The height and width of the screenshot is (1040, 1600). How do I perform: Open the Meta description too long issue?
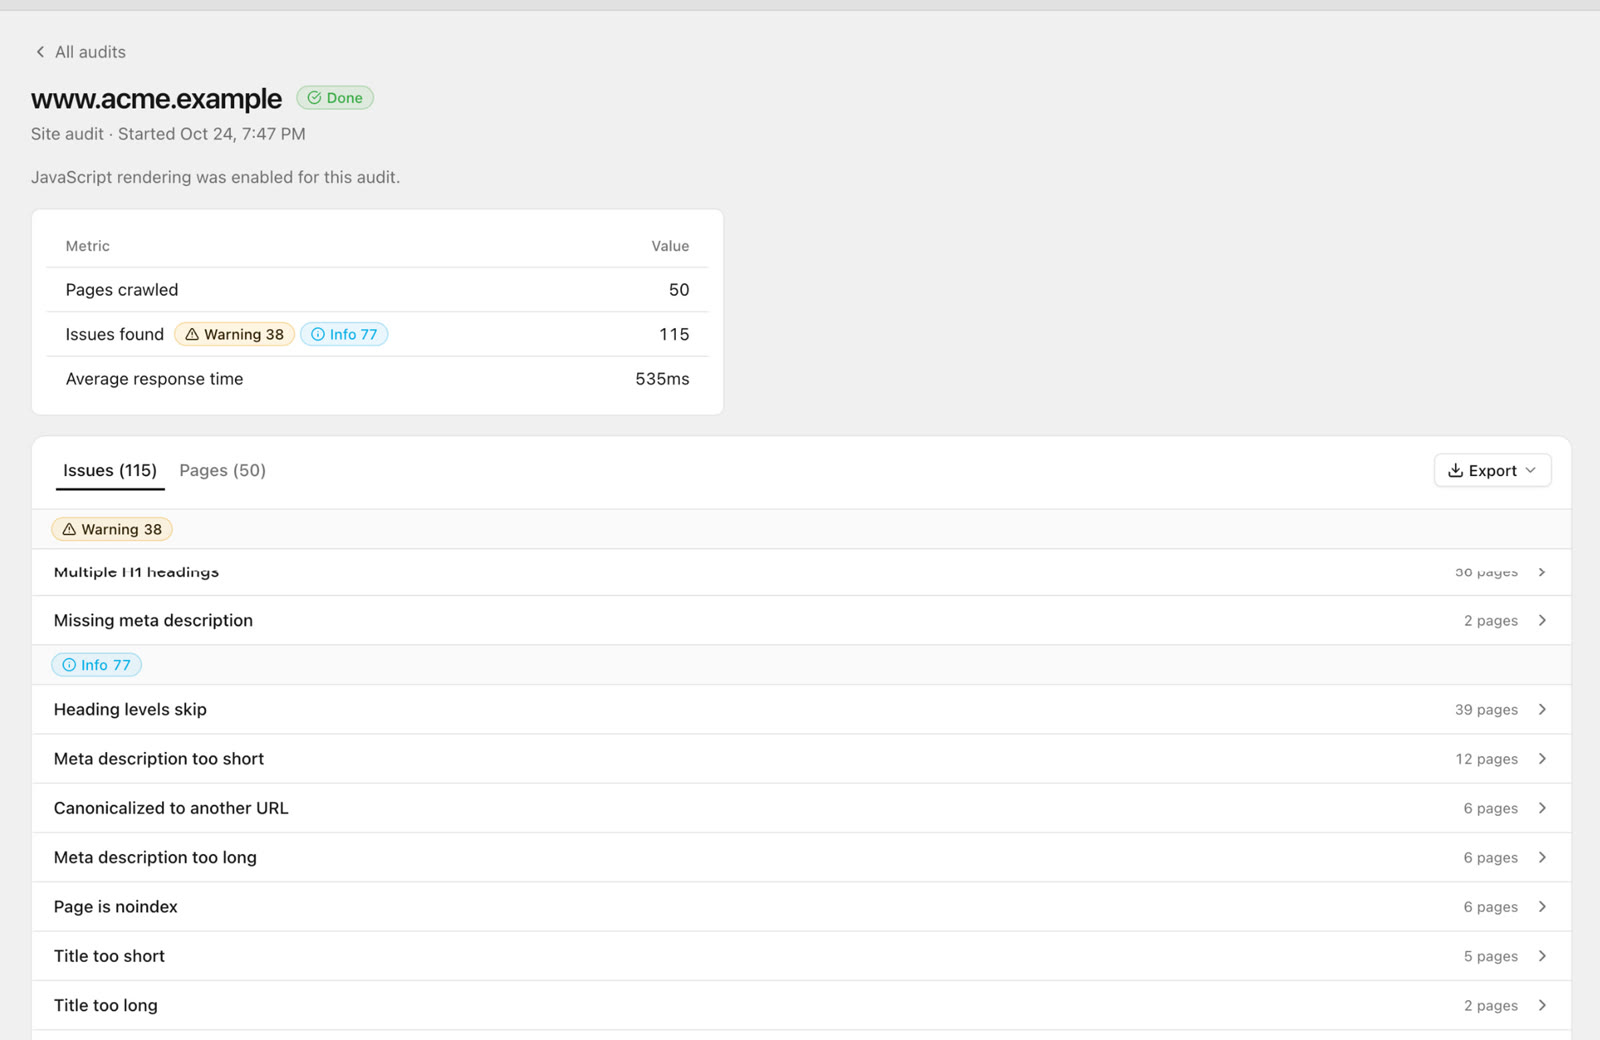point(801,857)
